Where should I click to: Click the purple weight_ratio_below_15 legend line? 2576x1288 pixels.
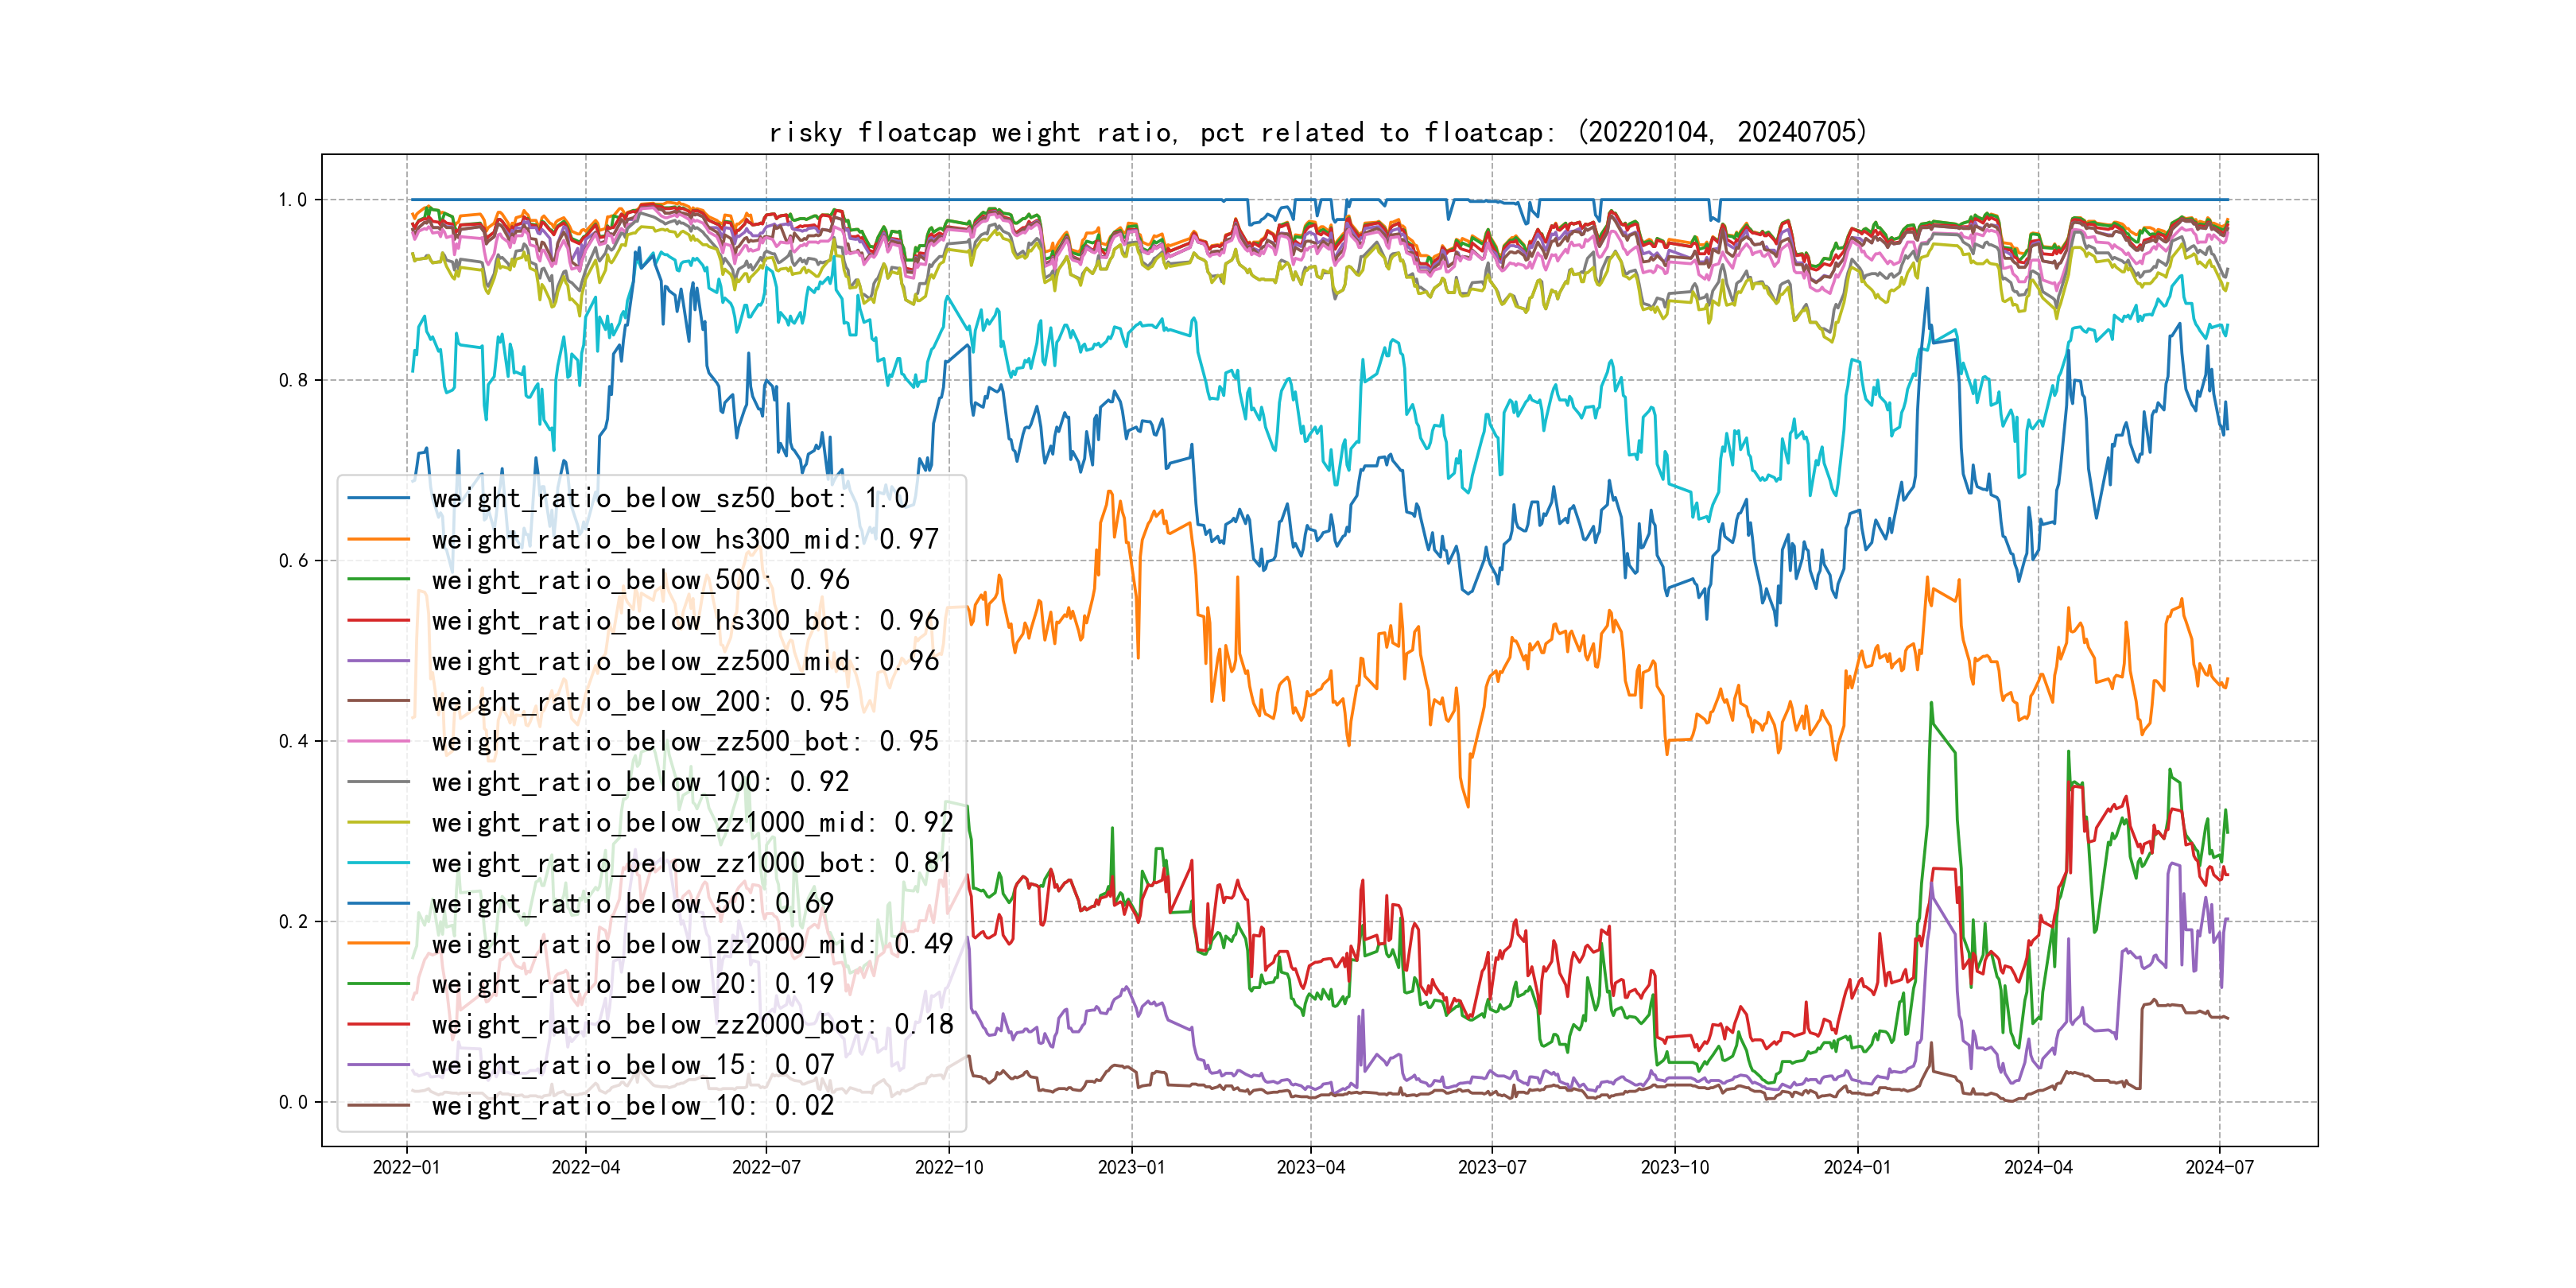pos(378,1065)
